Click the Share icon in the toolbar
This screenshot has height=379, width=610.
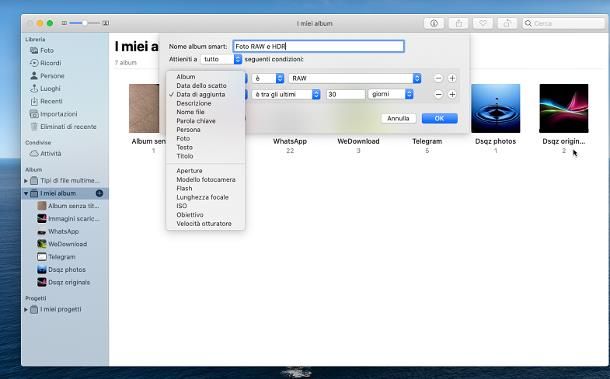pos(459,23)
